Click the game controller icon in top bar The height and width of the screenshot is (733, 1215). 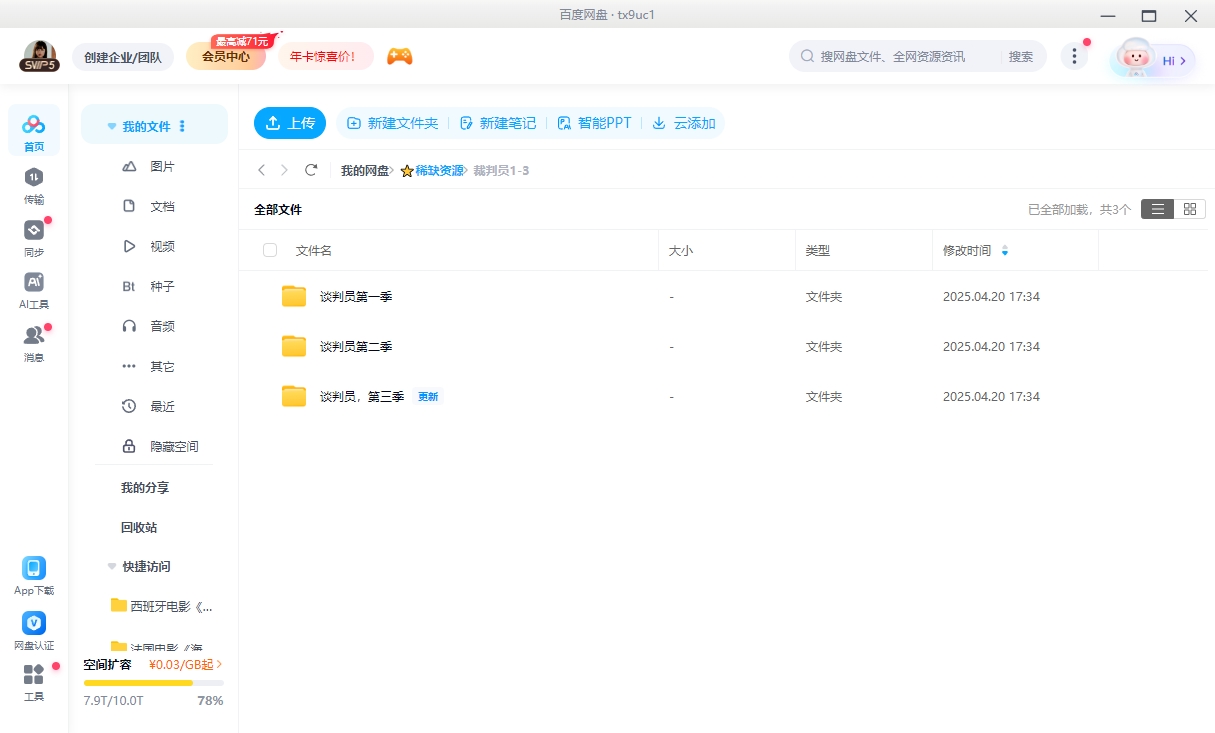tap(399, 57)
